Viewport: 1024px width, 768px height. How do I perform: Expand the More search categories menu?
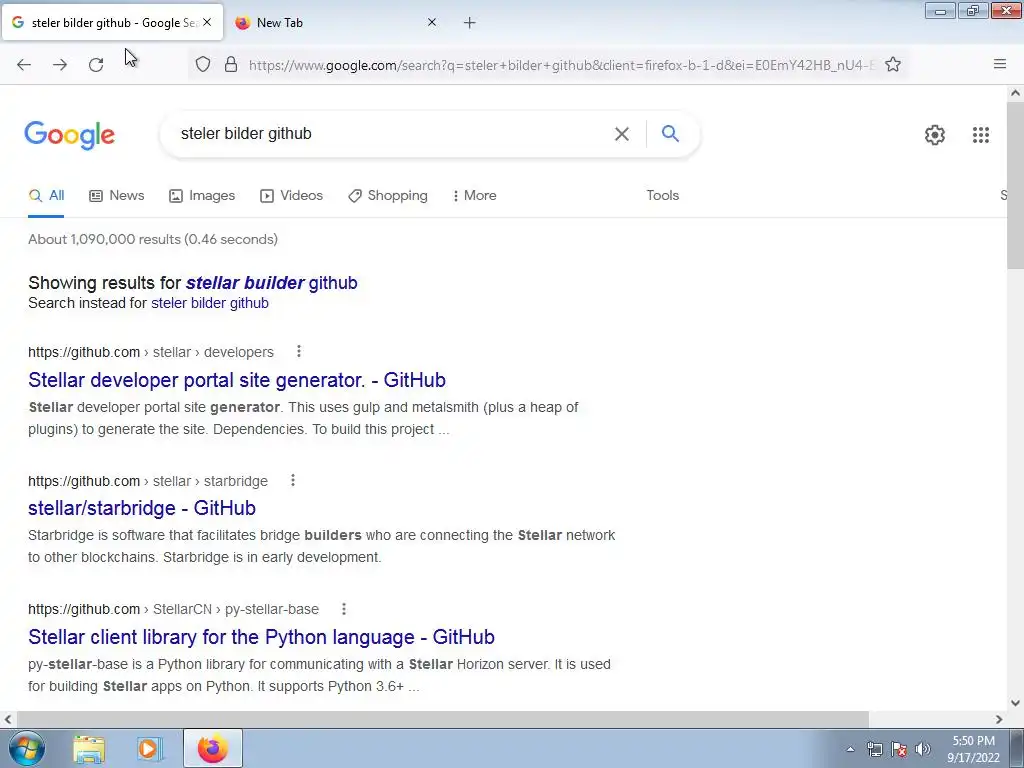[x=474, y=195]
